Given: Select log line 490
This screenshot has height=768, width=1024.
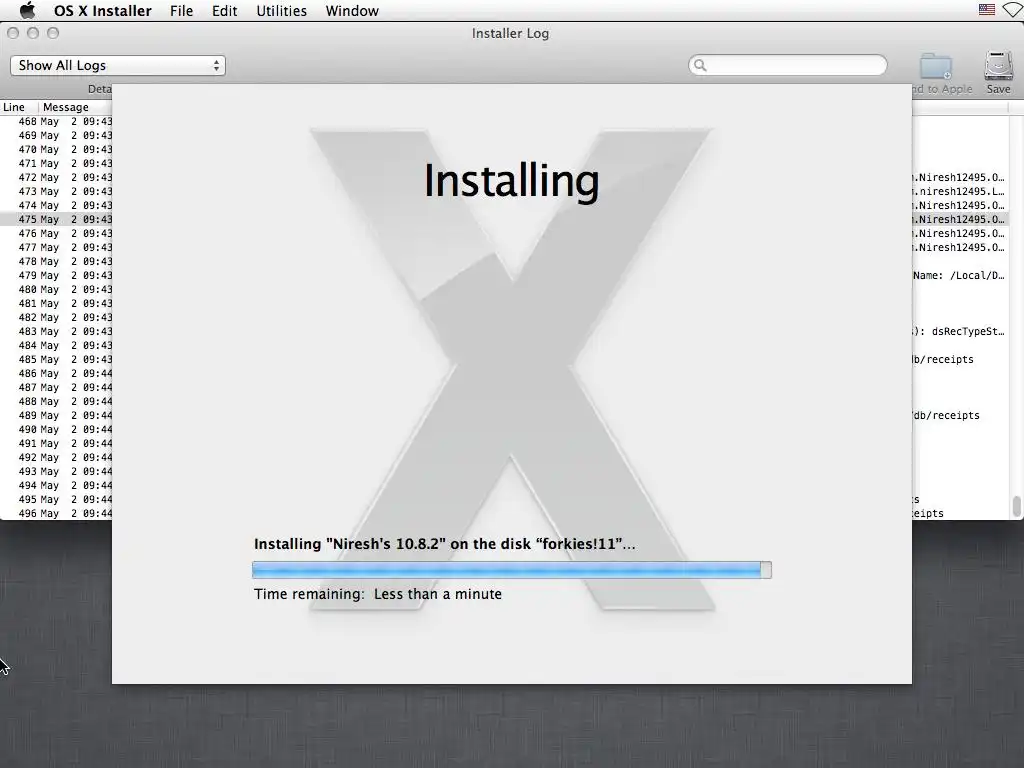Looking at the screenshot, I should [x=56, y=430].
